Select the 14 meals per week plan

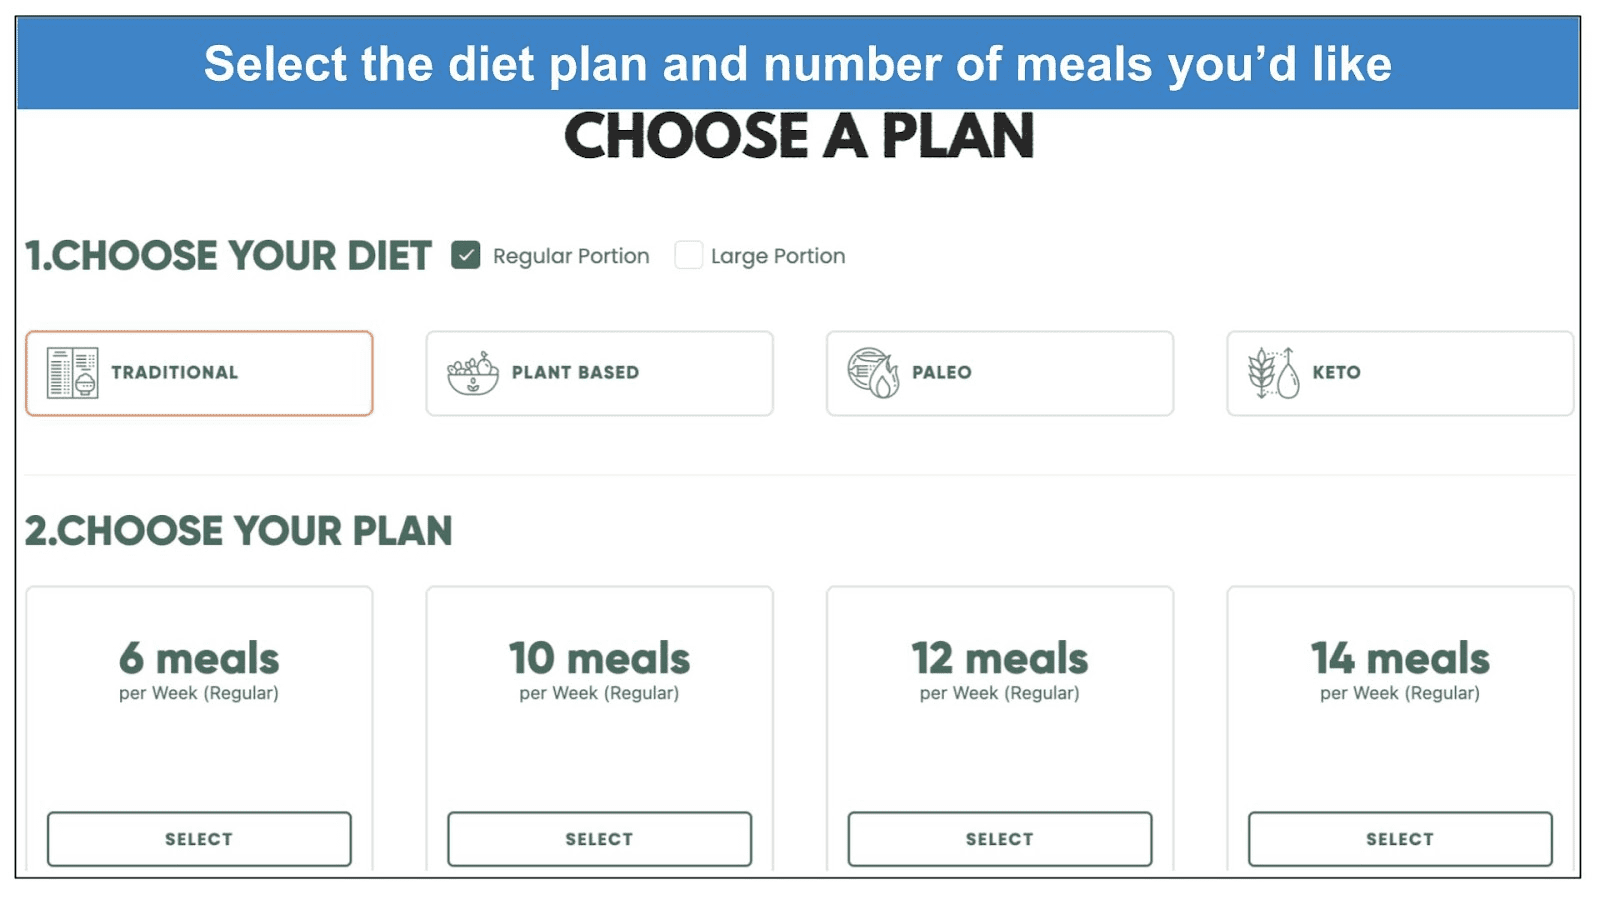coord(1400,839)
